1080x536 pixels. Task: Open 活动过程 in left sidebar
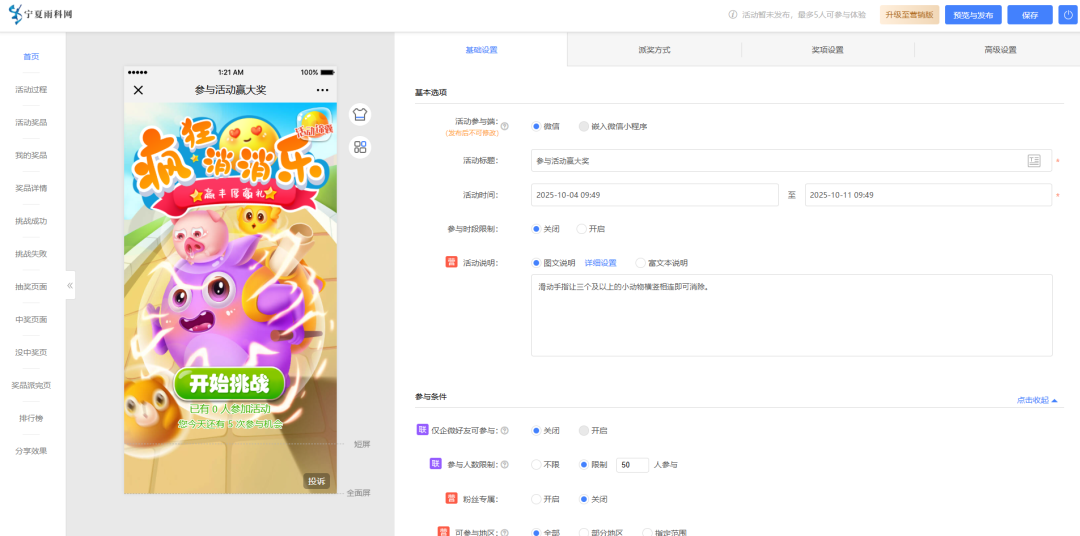pos(31,90)
